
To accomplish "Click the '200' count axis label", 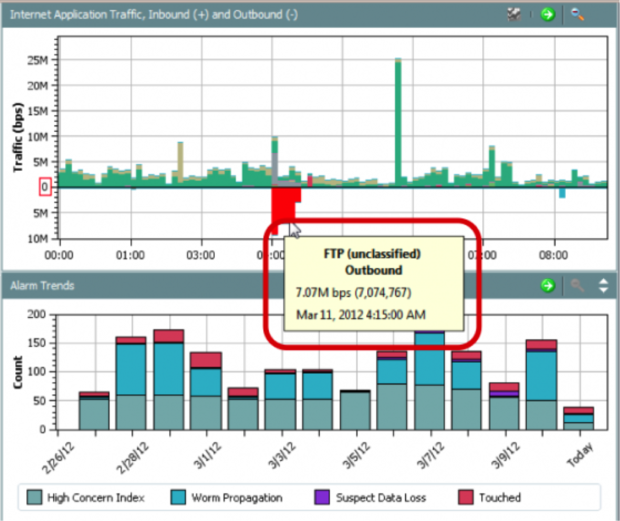I will click(36, 314).
